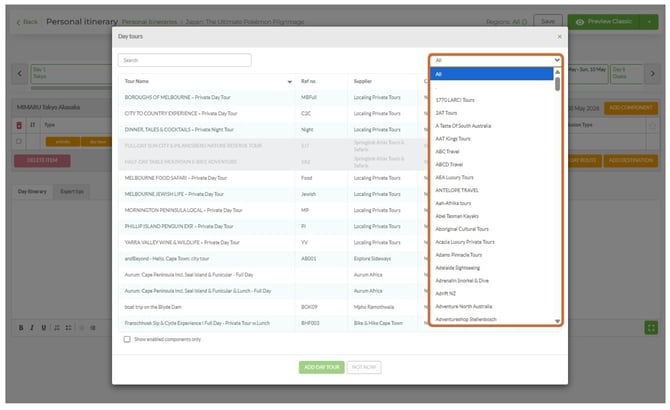Switch to the Expert tips tab

[x=72, y=192]
